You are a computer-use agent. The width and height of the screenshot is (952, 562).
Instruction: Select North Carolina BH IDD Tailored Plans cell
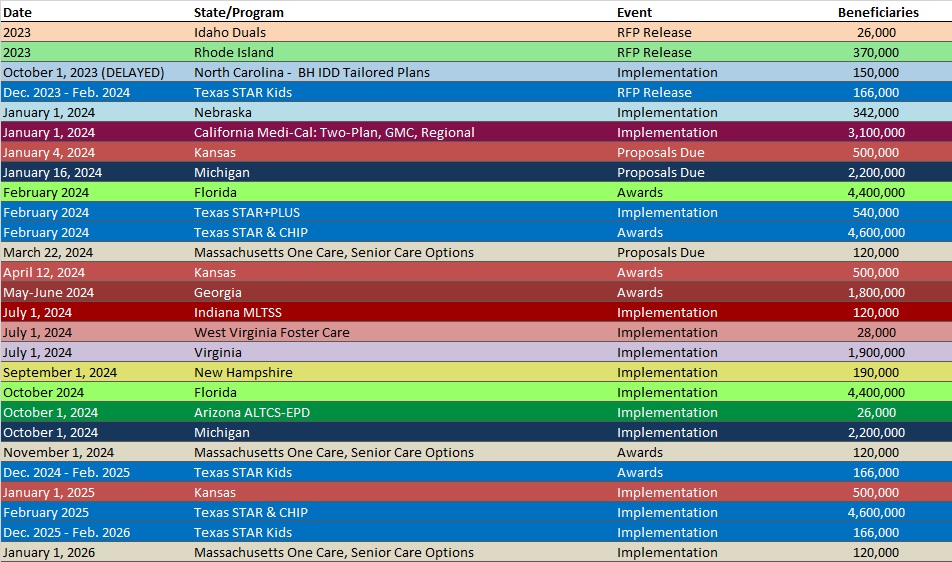[x=311, y=72]
